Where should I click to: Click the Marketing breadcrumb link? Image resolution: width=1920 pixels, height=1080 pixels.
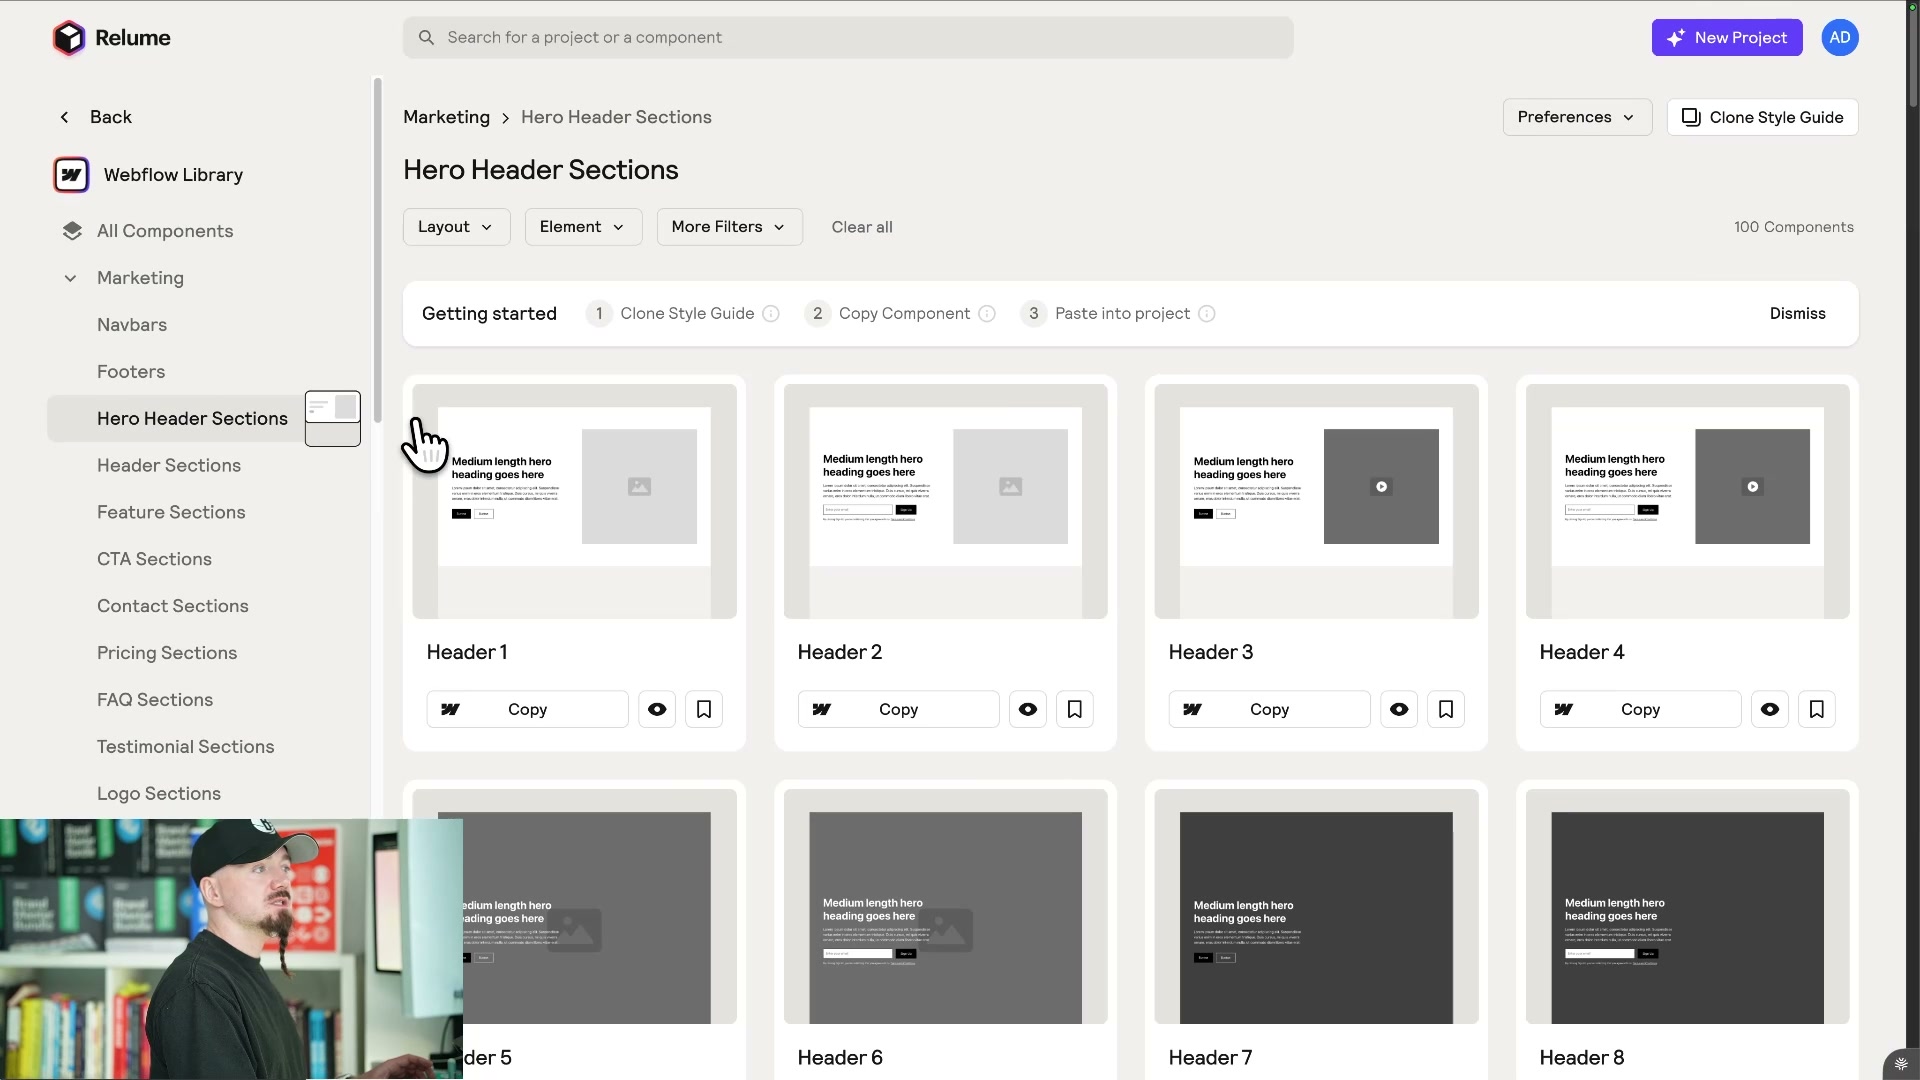point(446,117)
